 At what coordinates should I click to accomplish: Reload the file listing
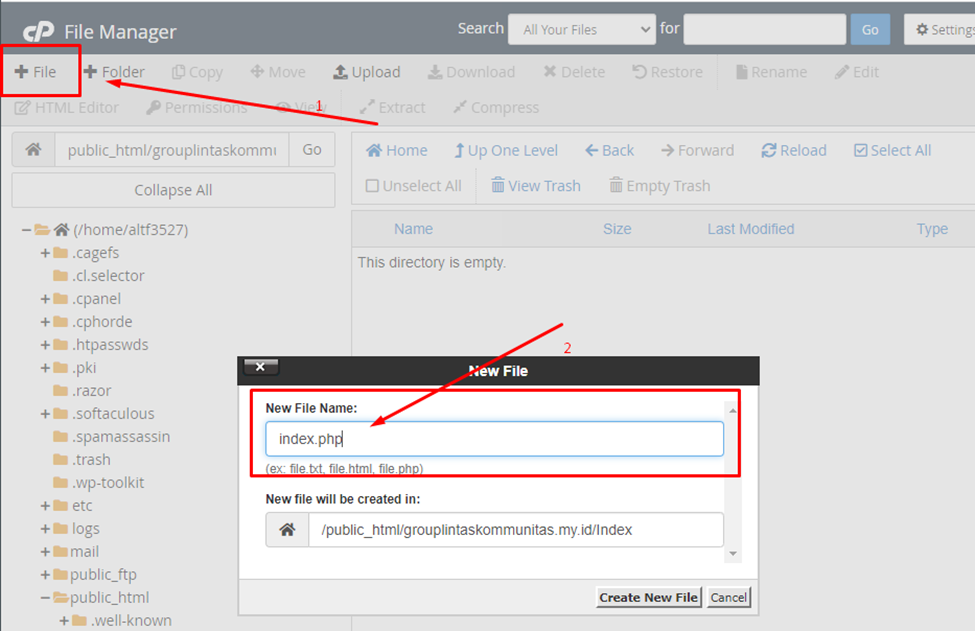794,150
